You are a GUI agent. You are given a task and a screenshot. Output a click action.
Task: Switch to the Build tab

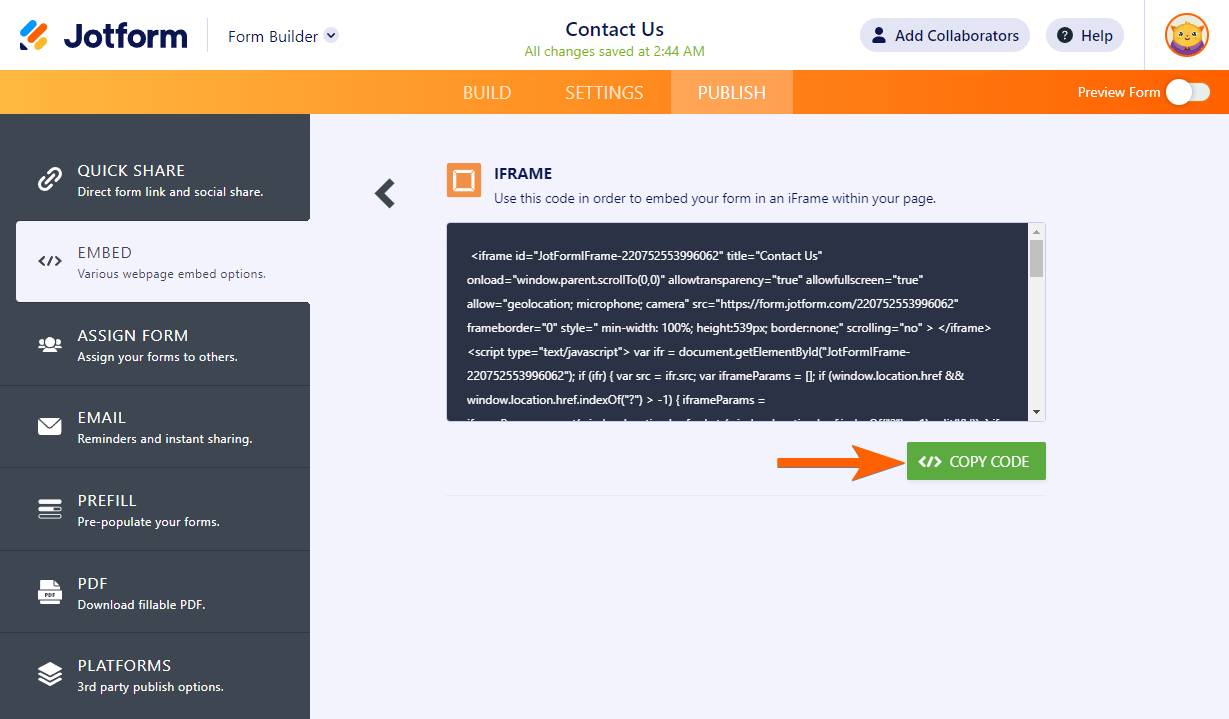pyautogui.click(x=487, y=92)
